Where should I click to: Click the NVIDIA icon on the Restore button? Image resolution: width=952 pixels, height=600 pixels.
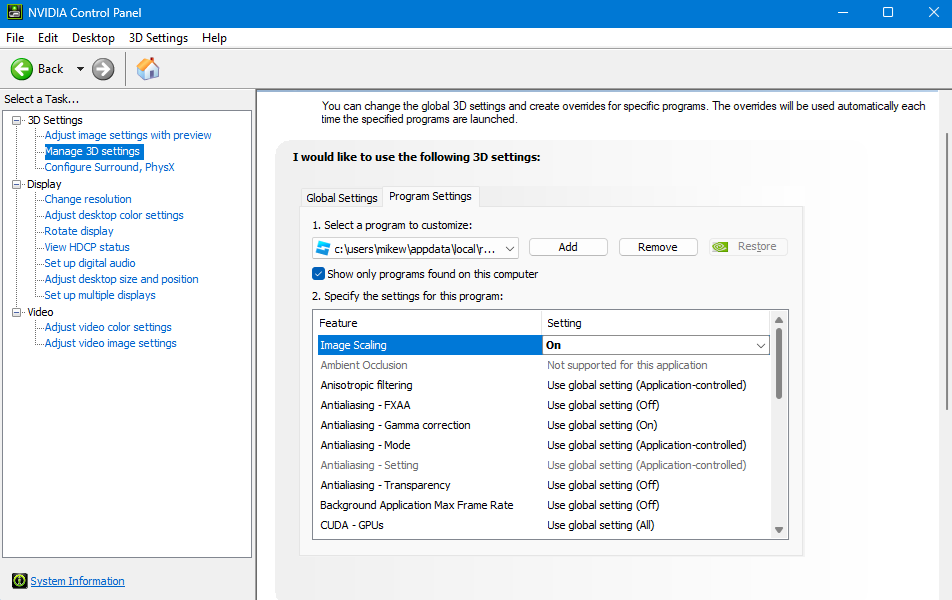pos(723,246)
